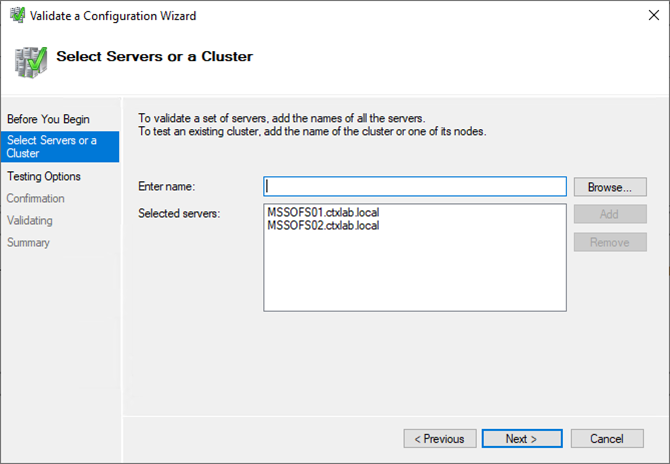The image size is (670, 464).
Task: Click the Confirmation step in the sidebar
Action: (36, 198)
